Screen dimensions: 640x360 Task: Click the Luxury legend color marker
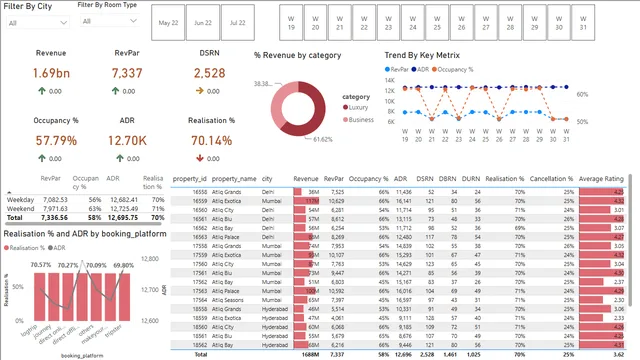pos(345,107)
